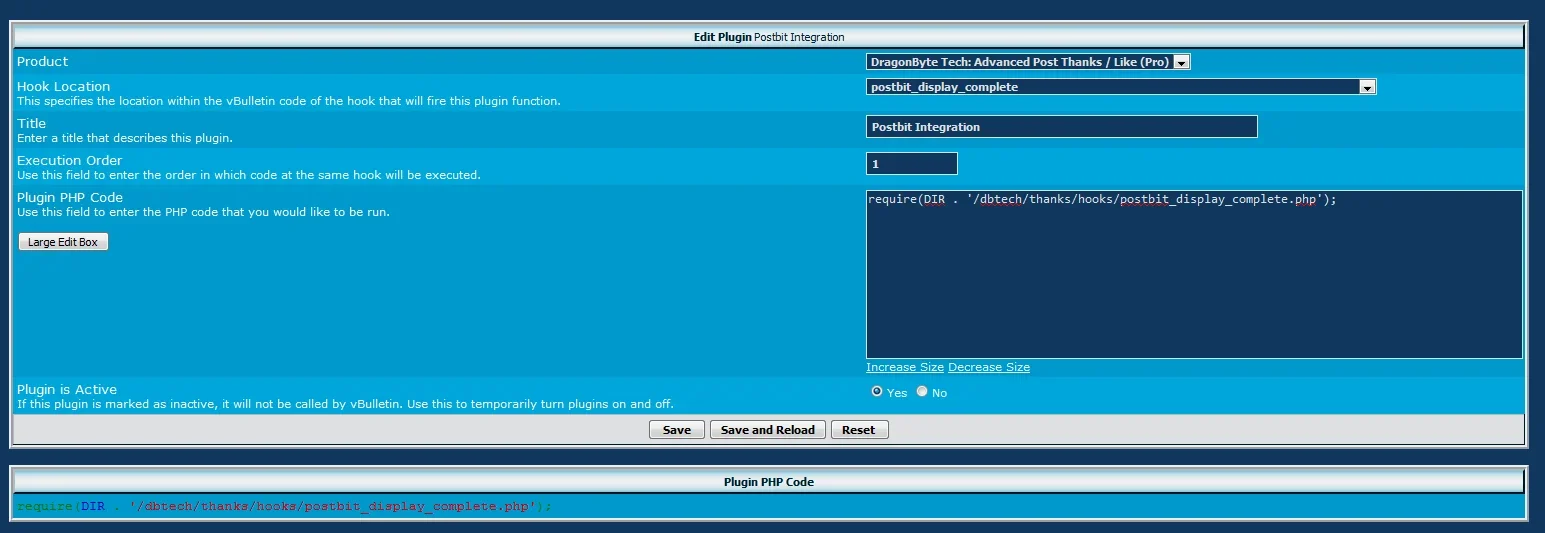Click the Edit Plugin Postbit Integration header
Screen dimensions: 1545x533
click(769, 37)
